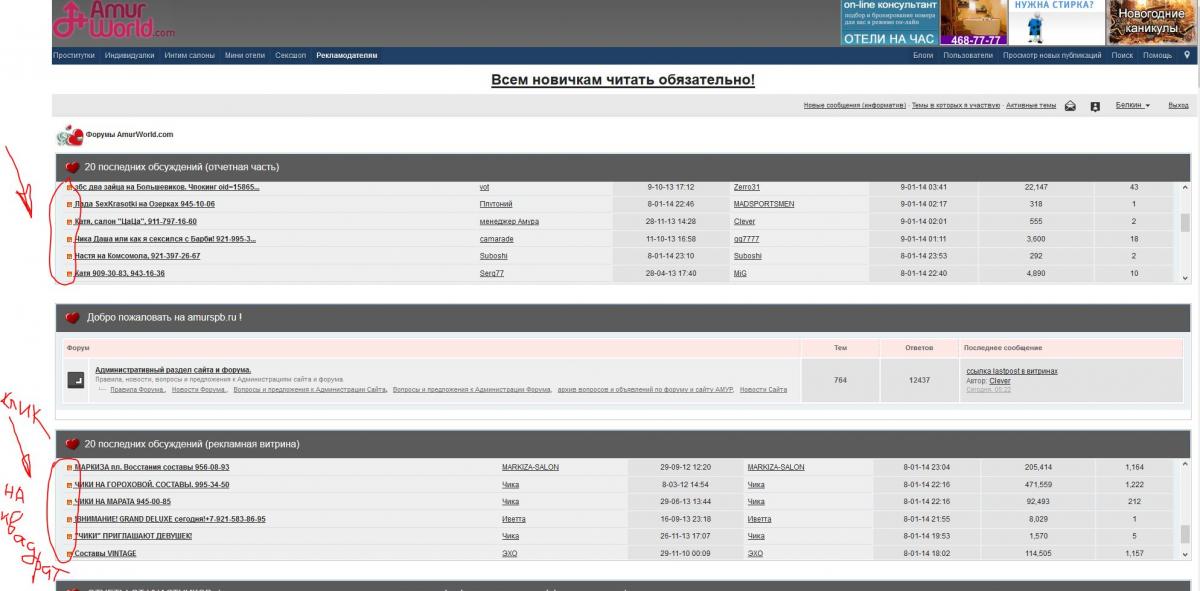Viewport: 1200px width, 591px height.
Task: Click the discussions list vertical scrollbar
Action: tap(1186, 222)
